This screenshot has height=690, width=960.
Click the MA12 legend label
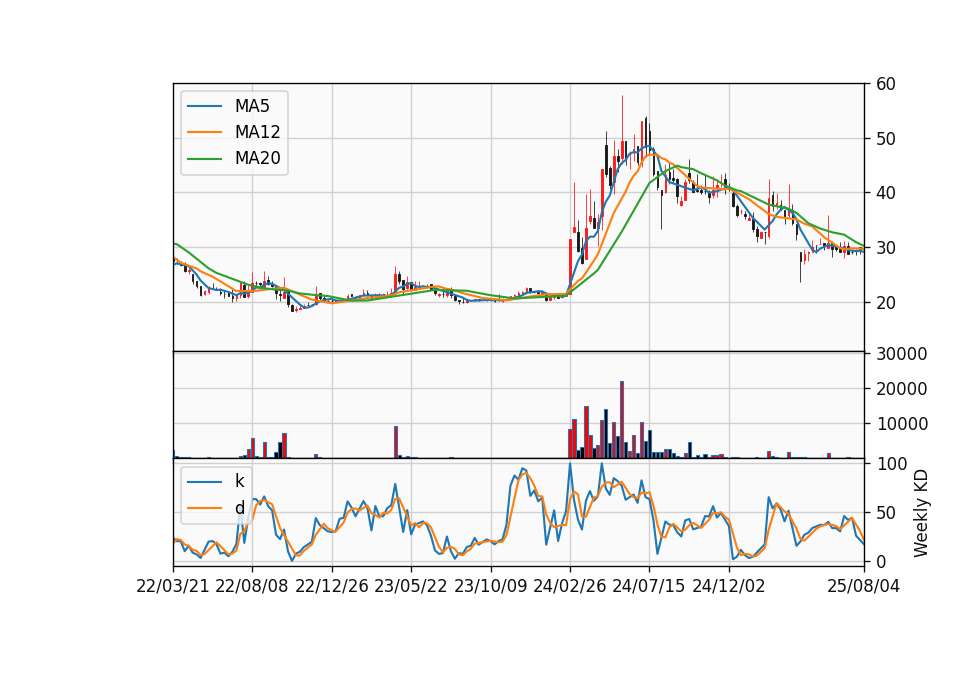click(257, 132)
